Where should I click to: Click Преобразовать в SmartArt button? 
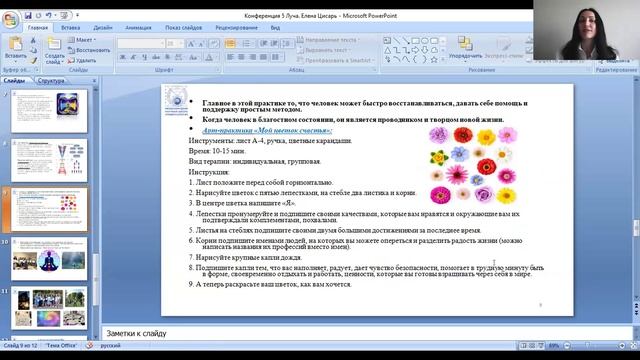(x=336, y=60)
